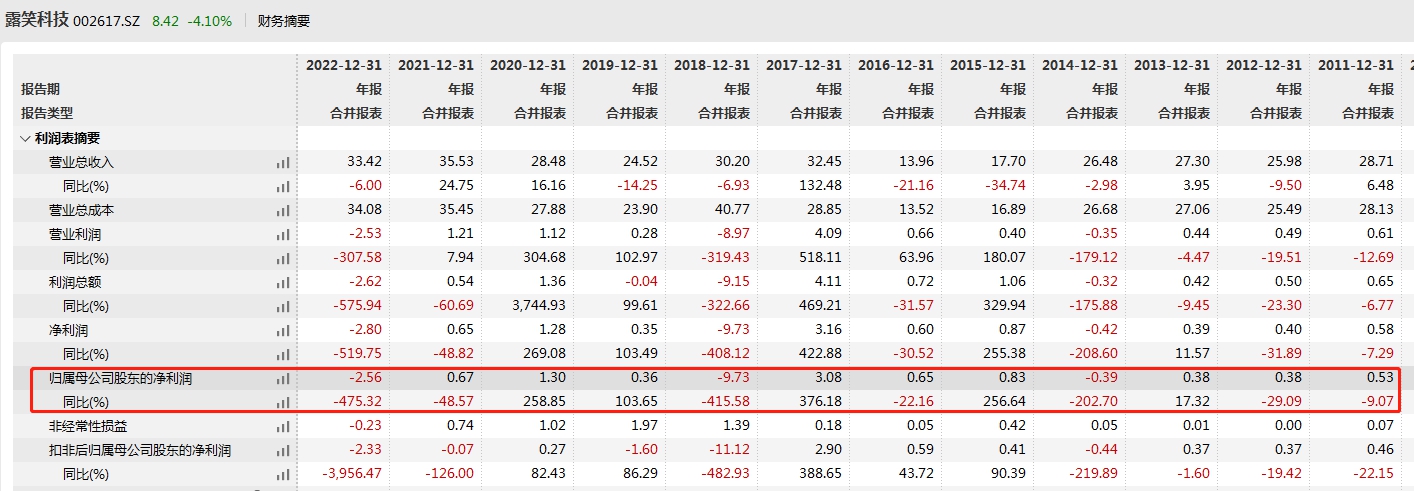
Task: Select the 财务摘要 tab
Action: 284,20
